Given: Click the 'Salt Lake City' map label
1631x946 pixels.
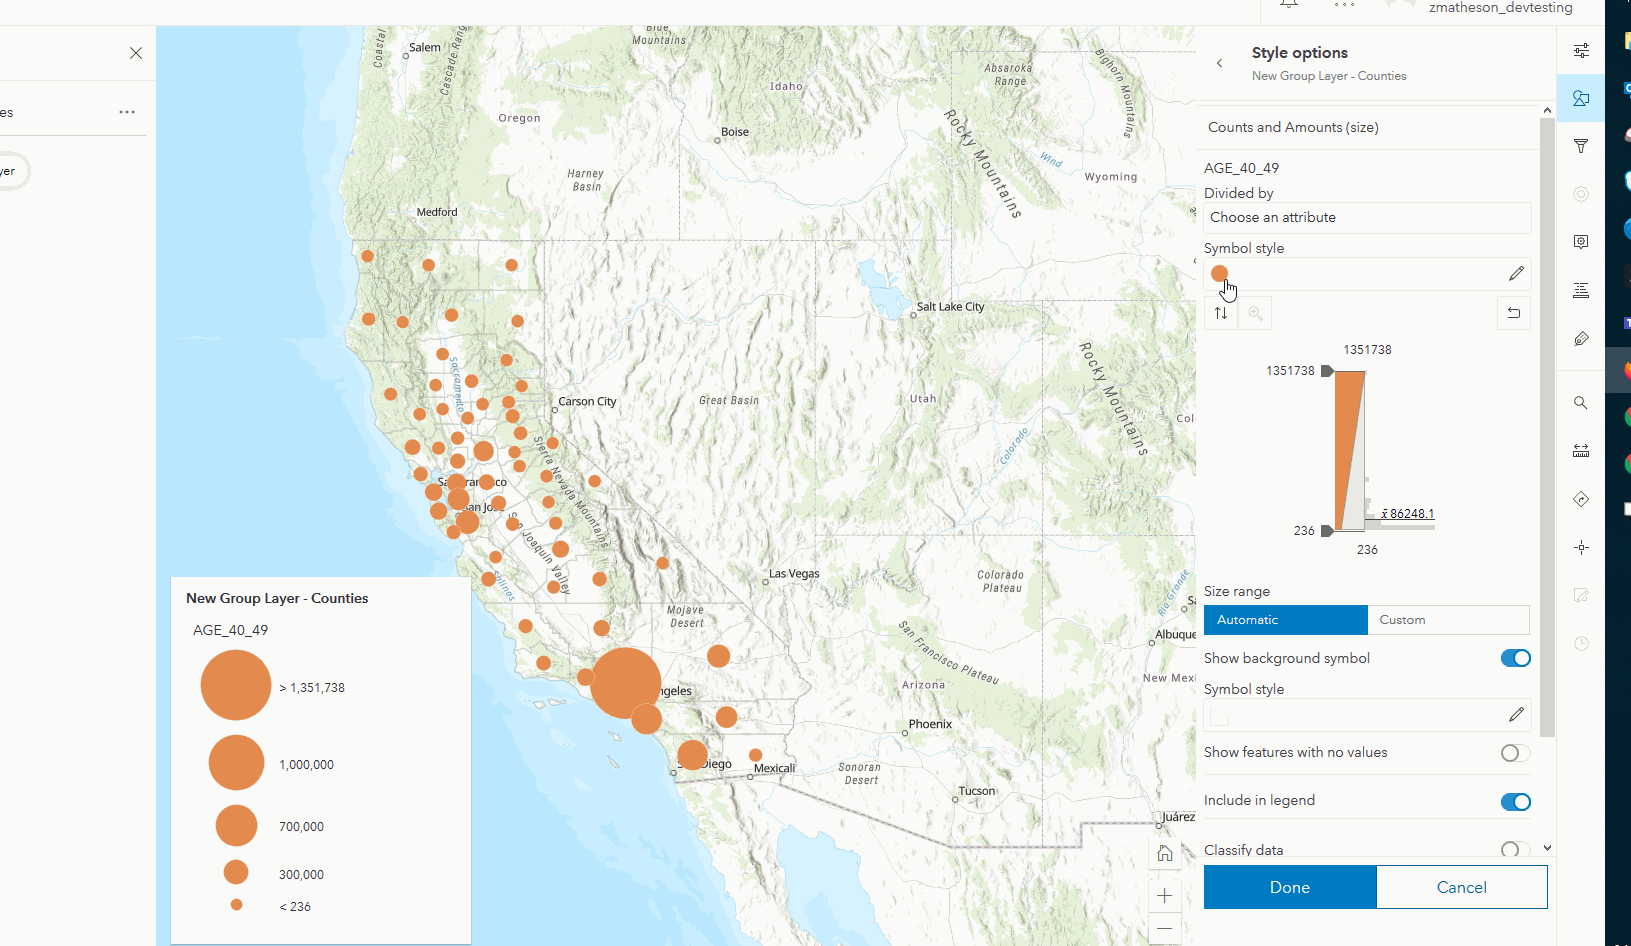Looking at the screenshot, I should (x=950, y=307).
